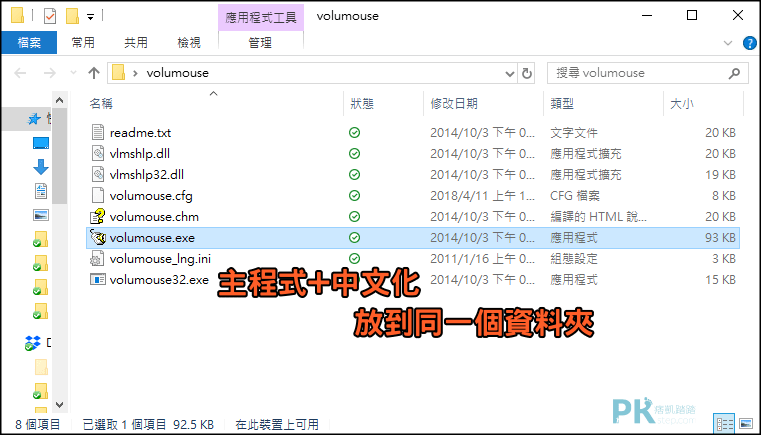Open Help with the blue question mark
Image resolution: width=761 pixels, height=435 pixels.
750,43
